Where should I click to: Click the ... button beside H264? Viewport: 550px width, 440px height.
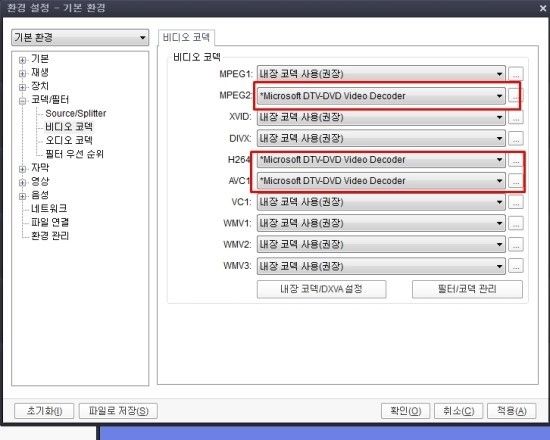(x=516, y=160)
